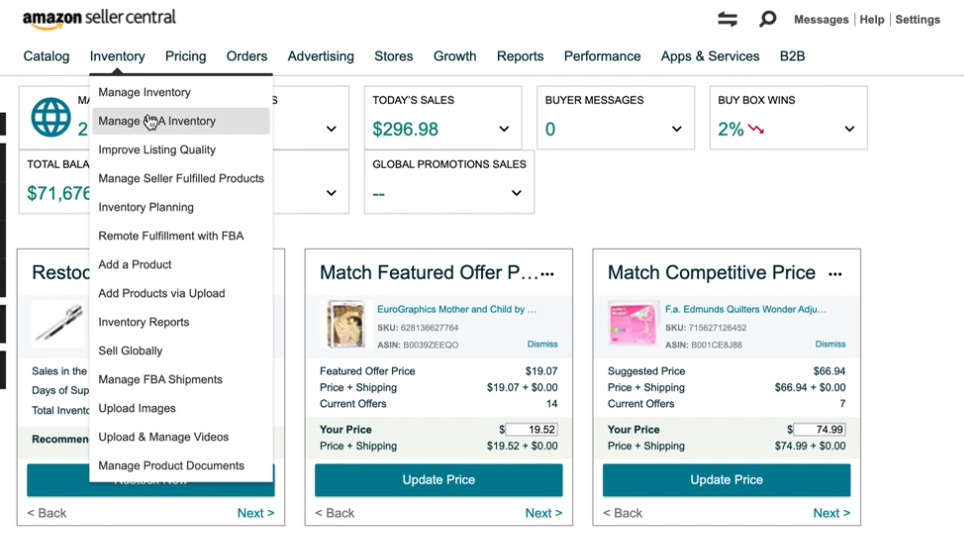Go Back in Match Featured Offer card
The height and width of the screenshot is (544, 964).
tap(334, 513)
